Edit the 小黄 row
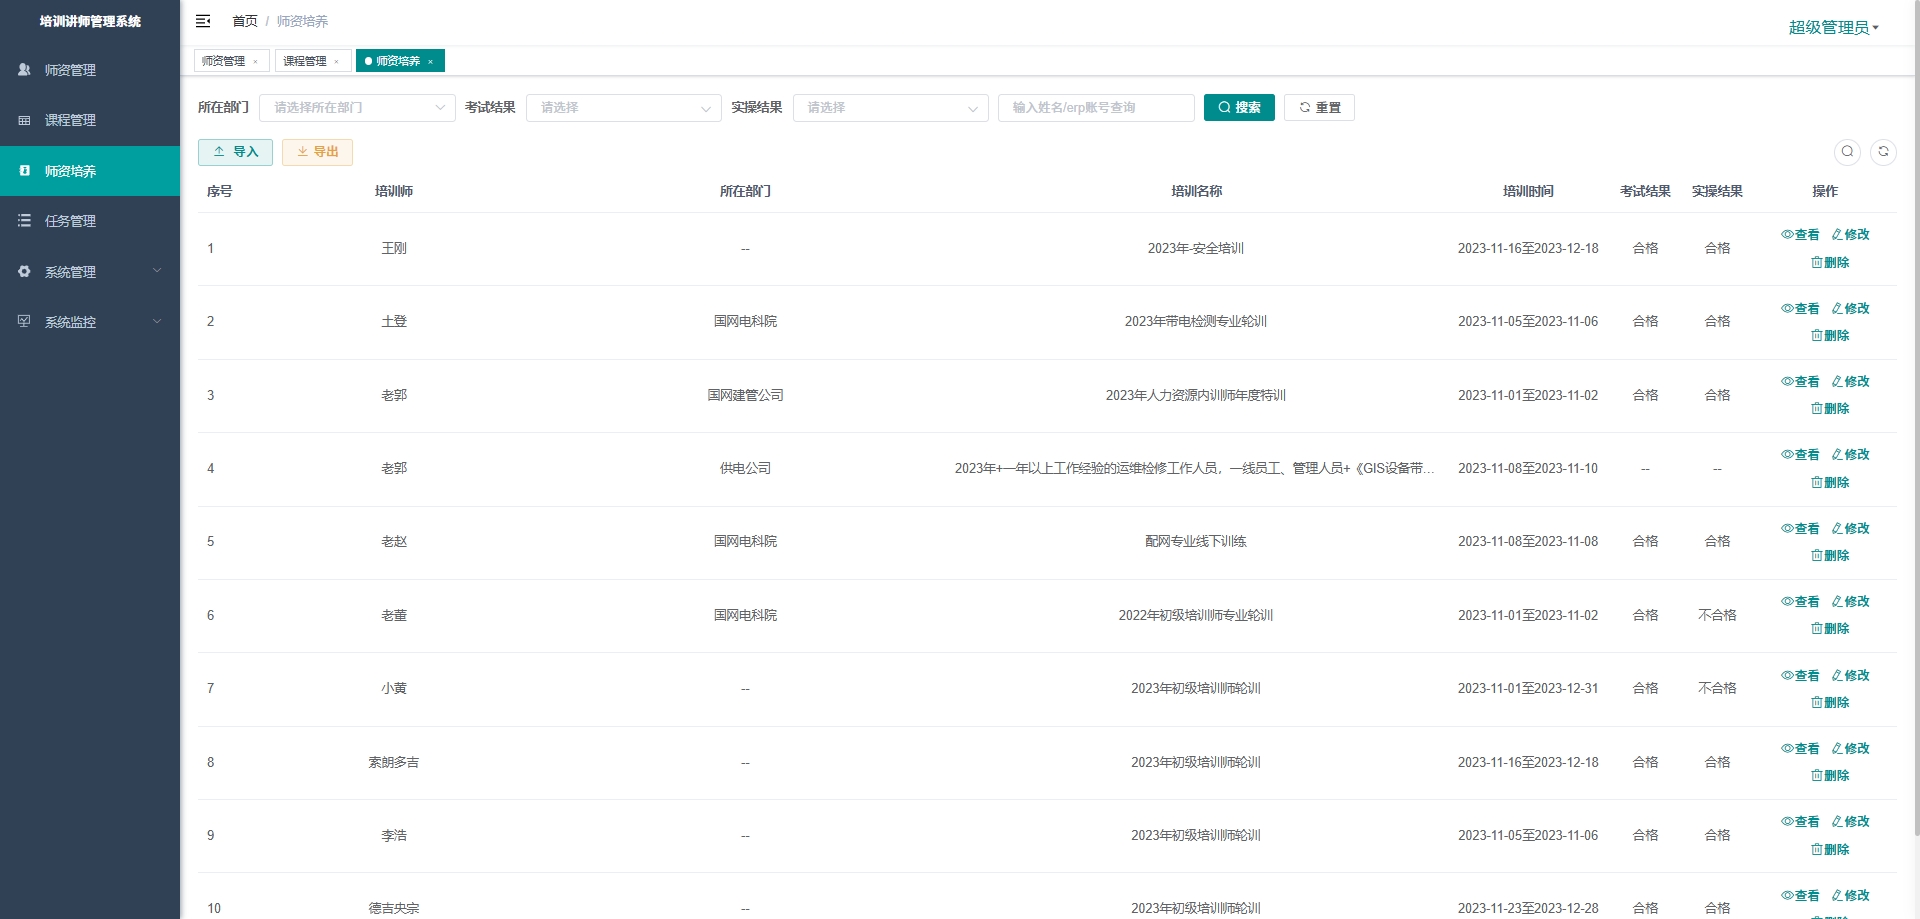The height and width of the screenshot is (919, 1920). pos(1850,676)
